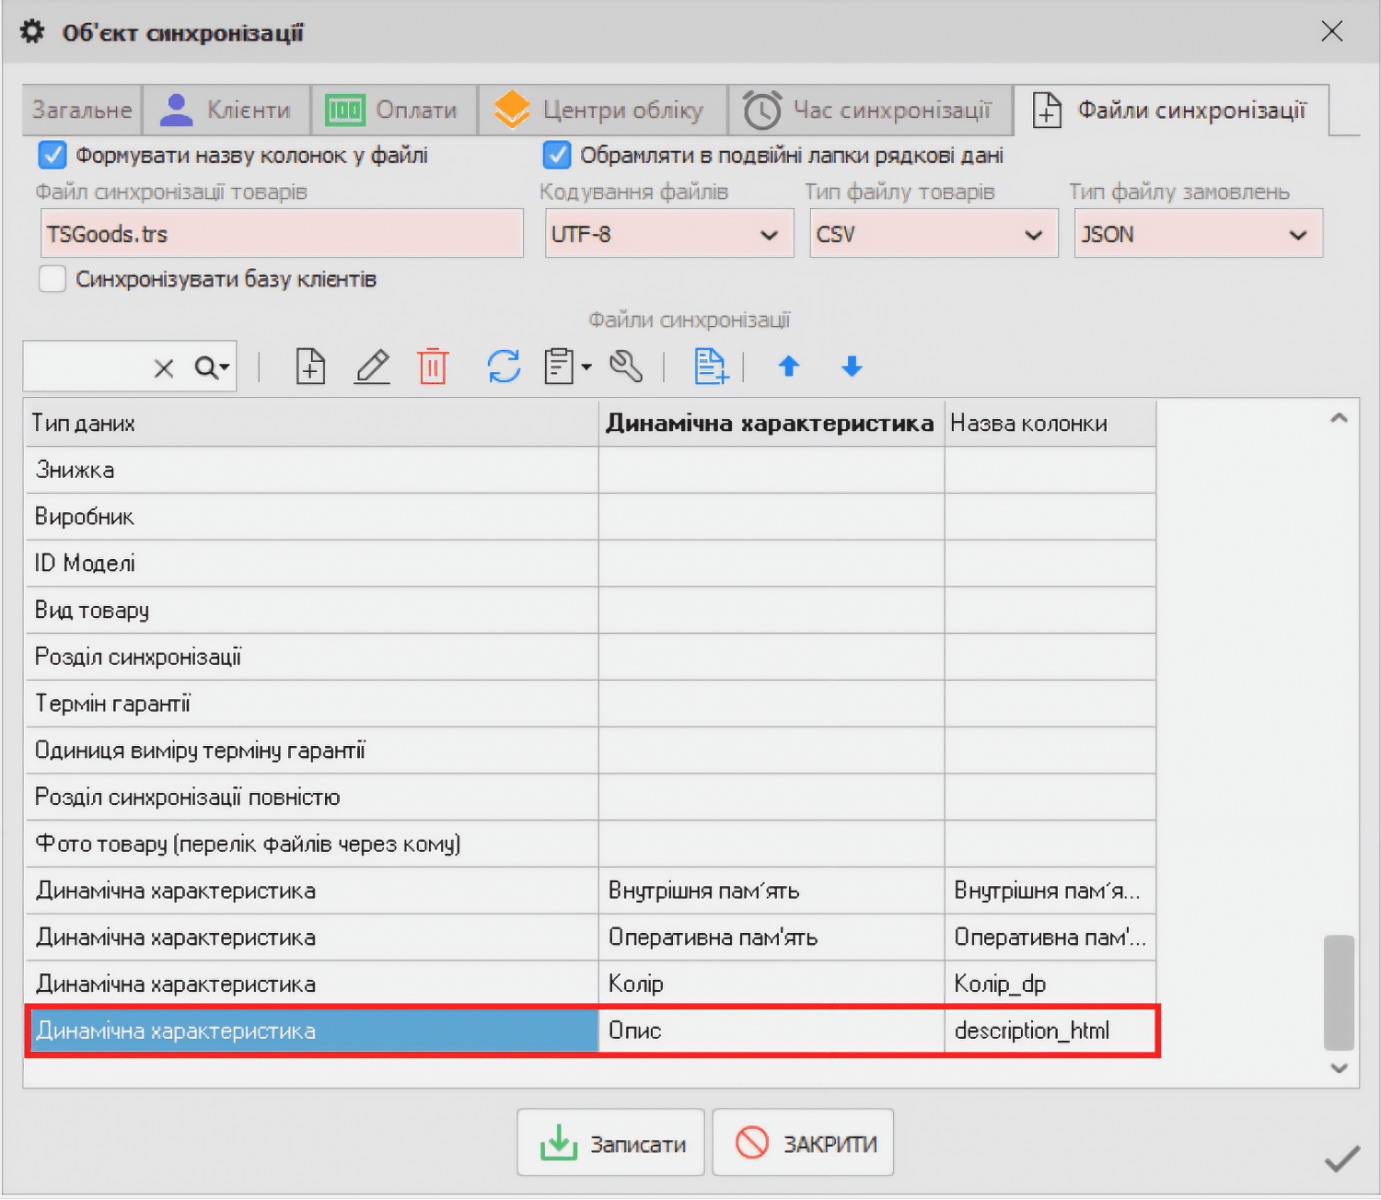This screenshot has width=1381, height=1200.
Task: Click the pencil edit record icon
Action: point(372,367)
